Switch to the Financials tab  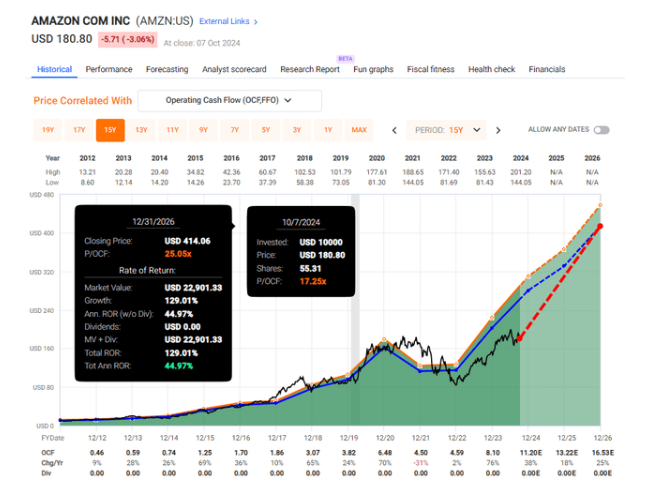tap(547, 69)
